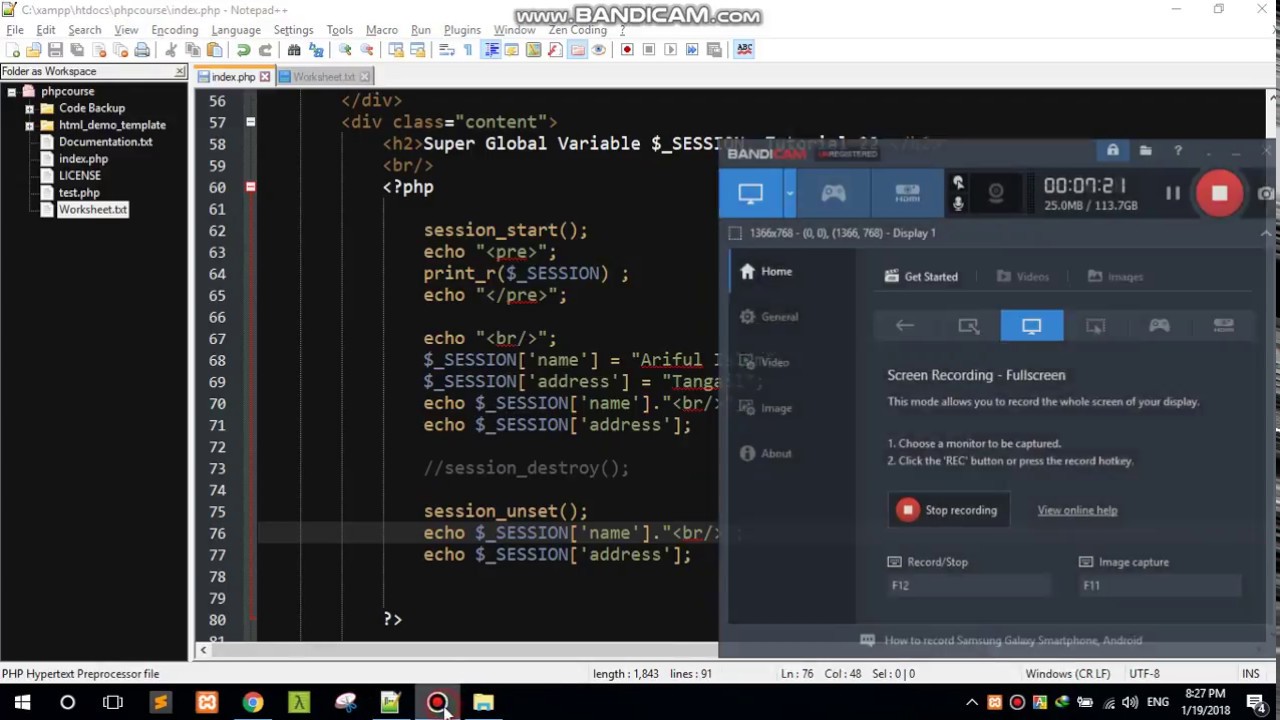Screen dimensions: 1280x720
Task: Toggle Bandicam webcam overlay
Action: (x=995, y=194)
